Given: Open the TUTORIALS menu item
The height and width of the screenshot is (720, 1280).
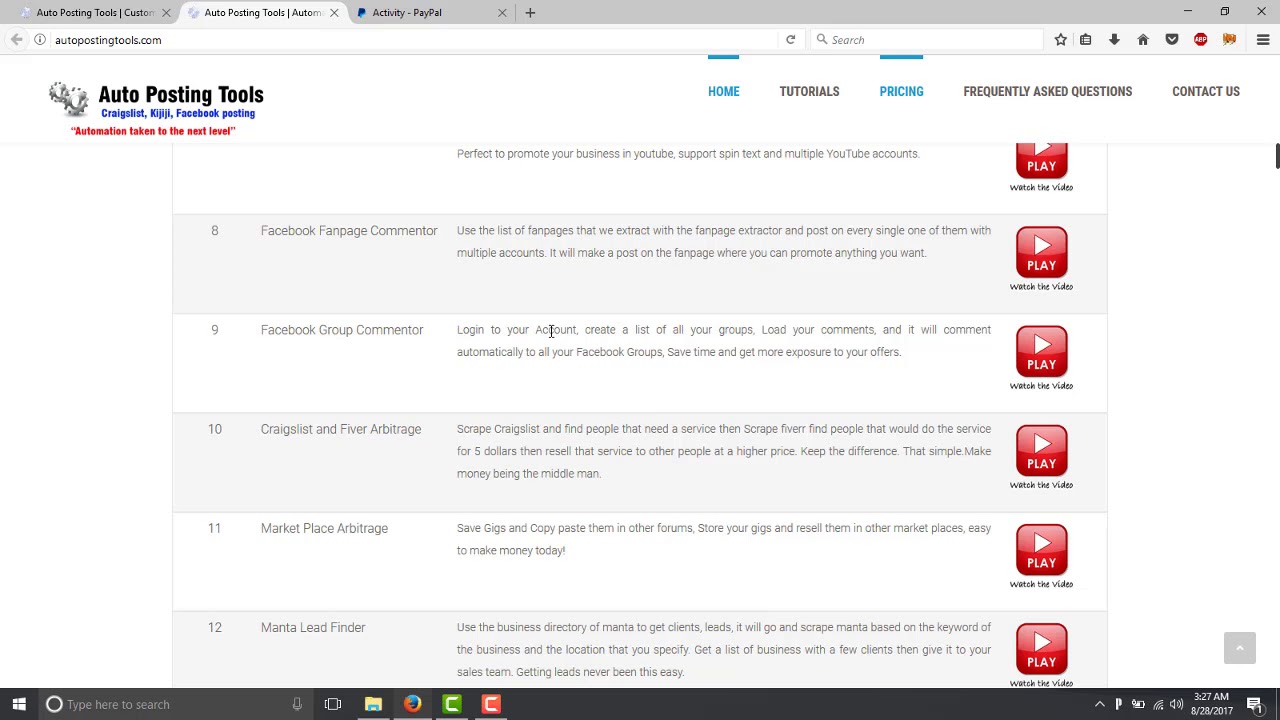Looking at the screenshot, I should pyautogui.click(x=809, y=91).
